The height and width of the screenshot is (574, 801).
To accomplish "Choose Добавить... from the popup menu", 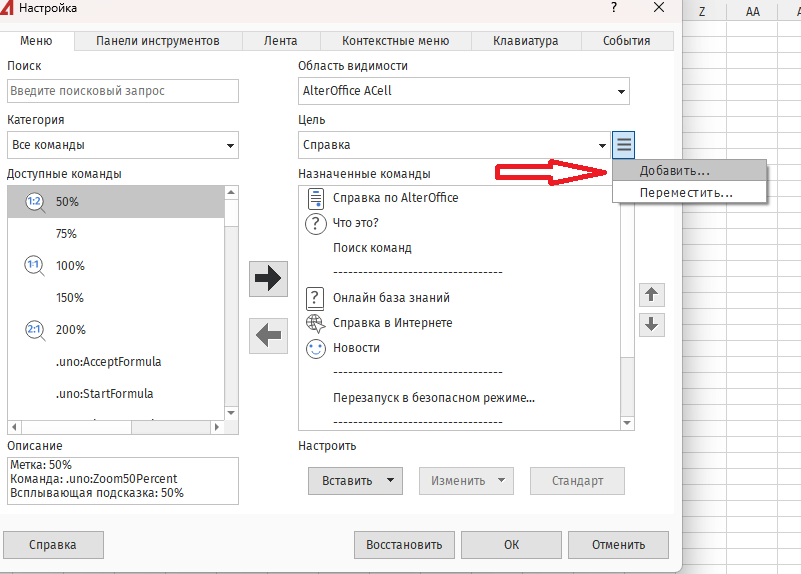I will click(674, 171).
